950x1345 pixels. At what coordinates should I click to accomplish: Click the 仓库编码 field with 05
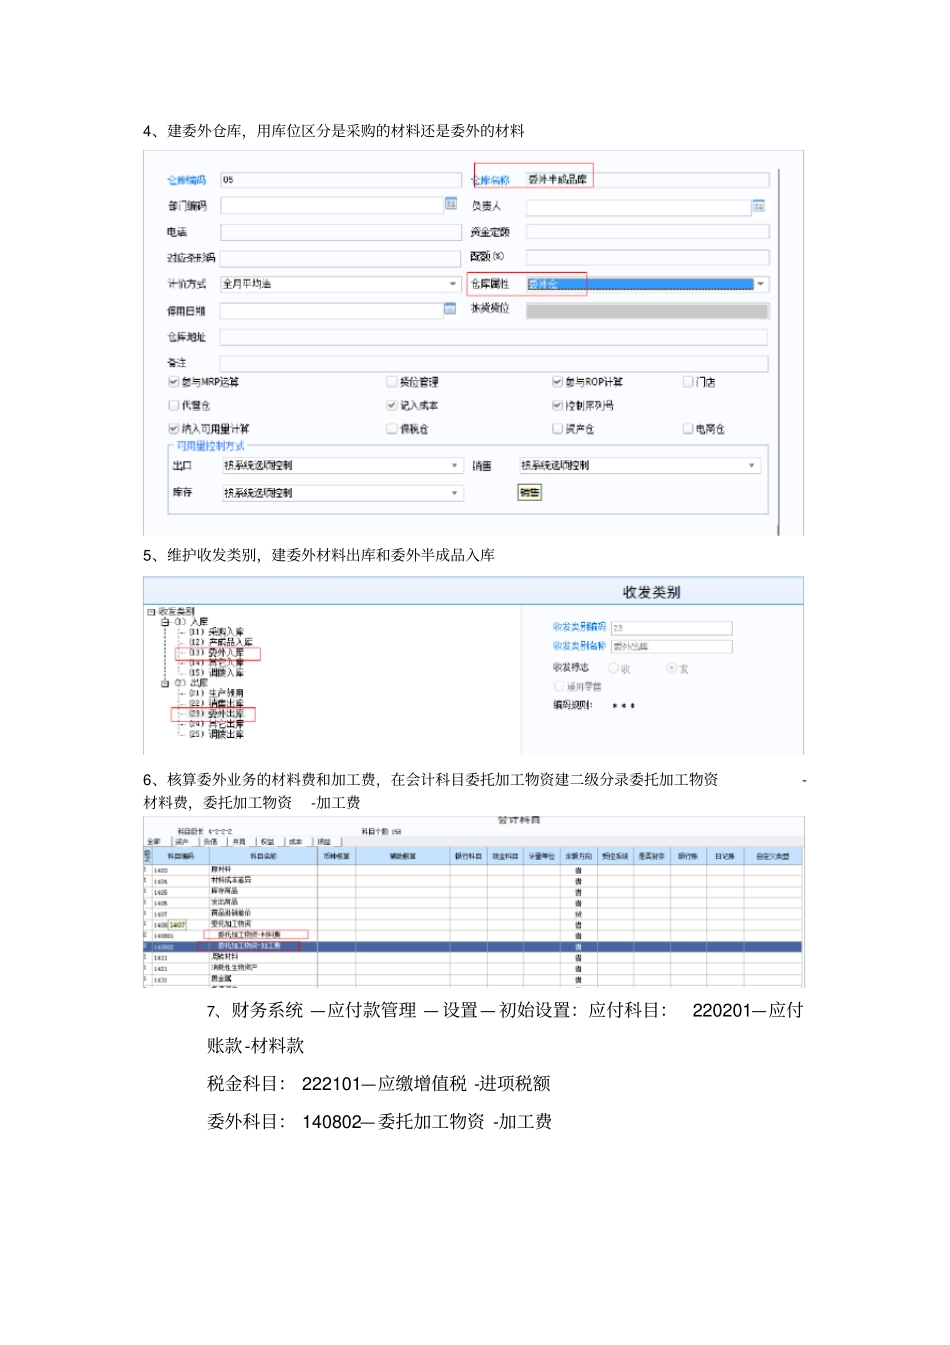pos(340,180)
